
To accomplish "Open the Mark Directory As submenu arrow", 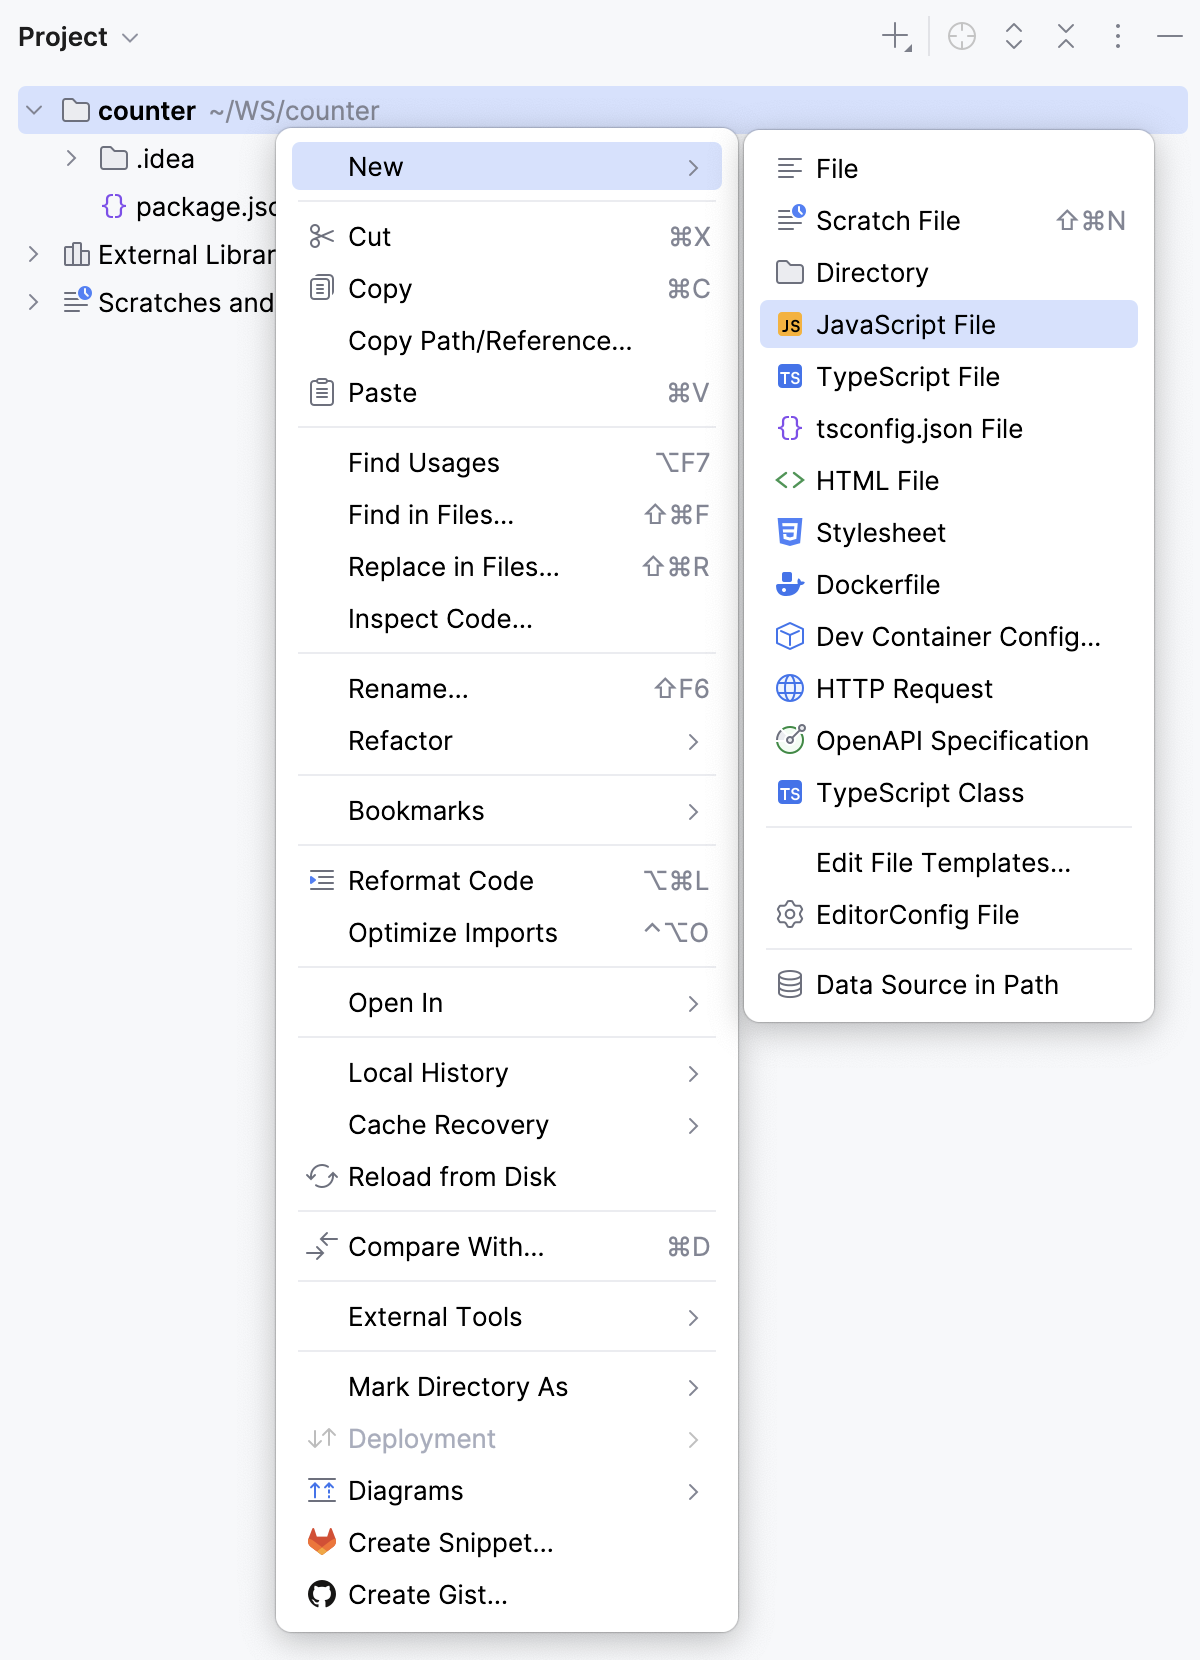I will (693, 1387).
